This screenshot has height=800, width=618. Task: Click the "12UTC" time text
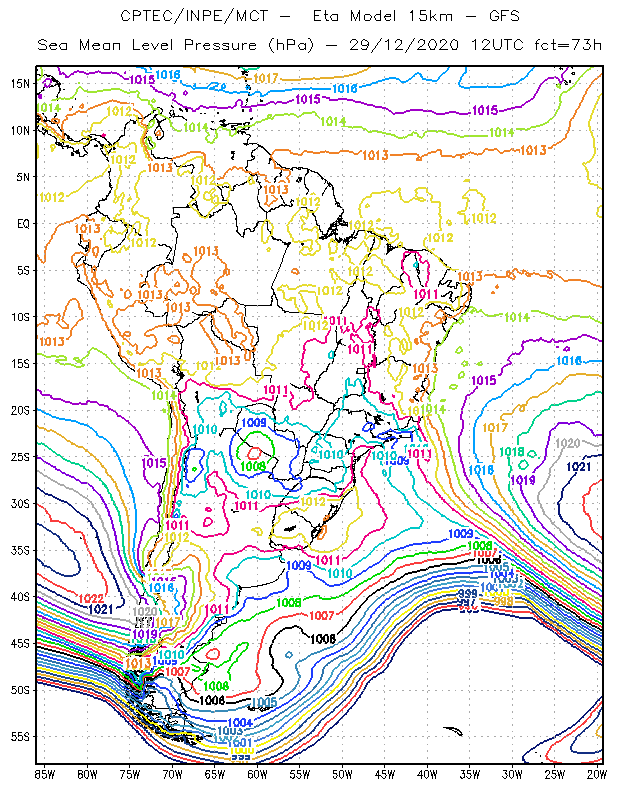click(498, 45)
